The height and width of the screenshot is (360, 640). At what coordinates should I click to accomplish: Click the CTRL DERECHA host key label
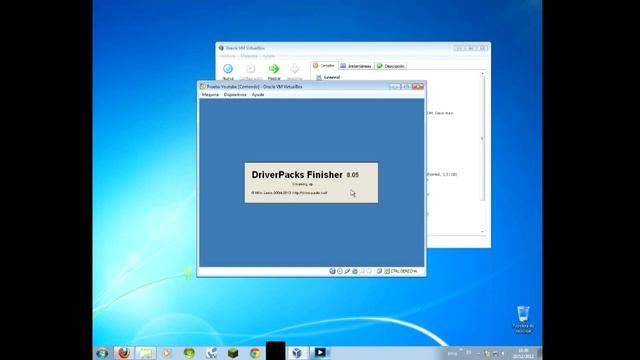click(x=404, y=271)
